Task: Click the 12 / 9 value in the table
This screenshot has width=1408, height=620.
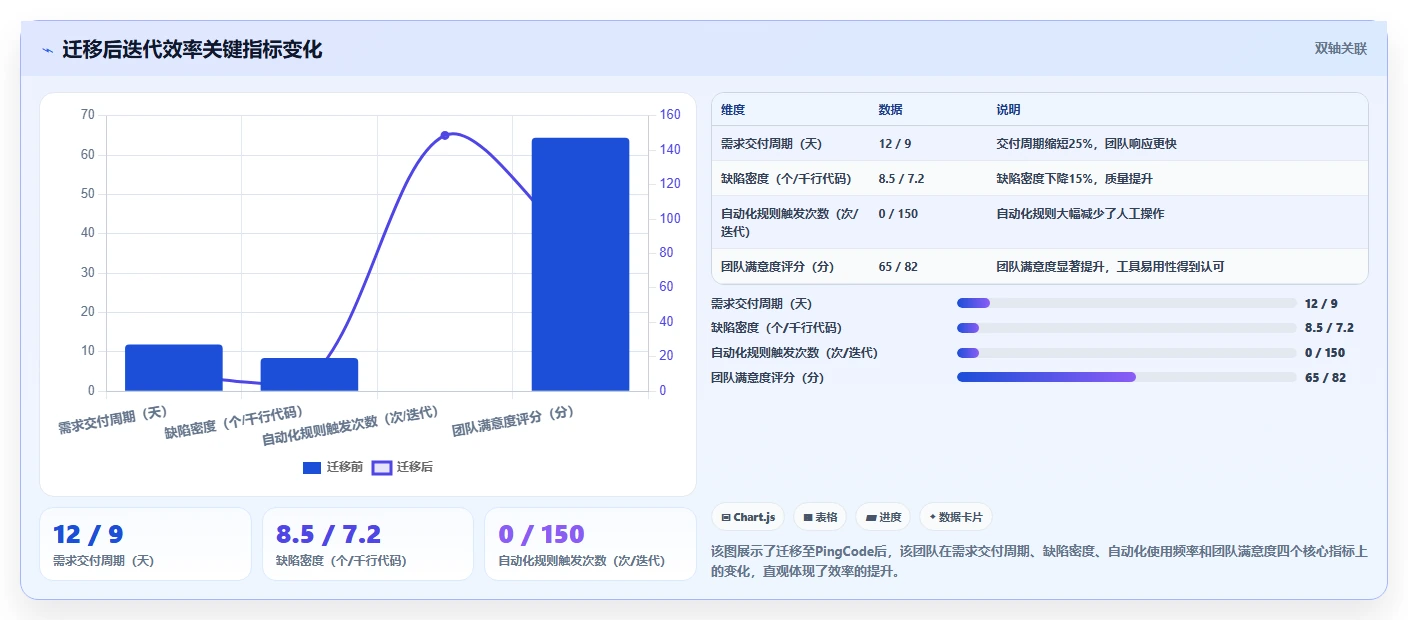Action: point(895,144)
